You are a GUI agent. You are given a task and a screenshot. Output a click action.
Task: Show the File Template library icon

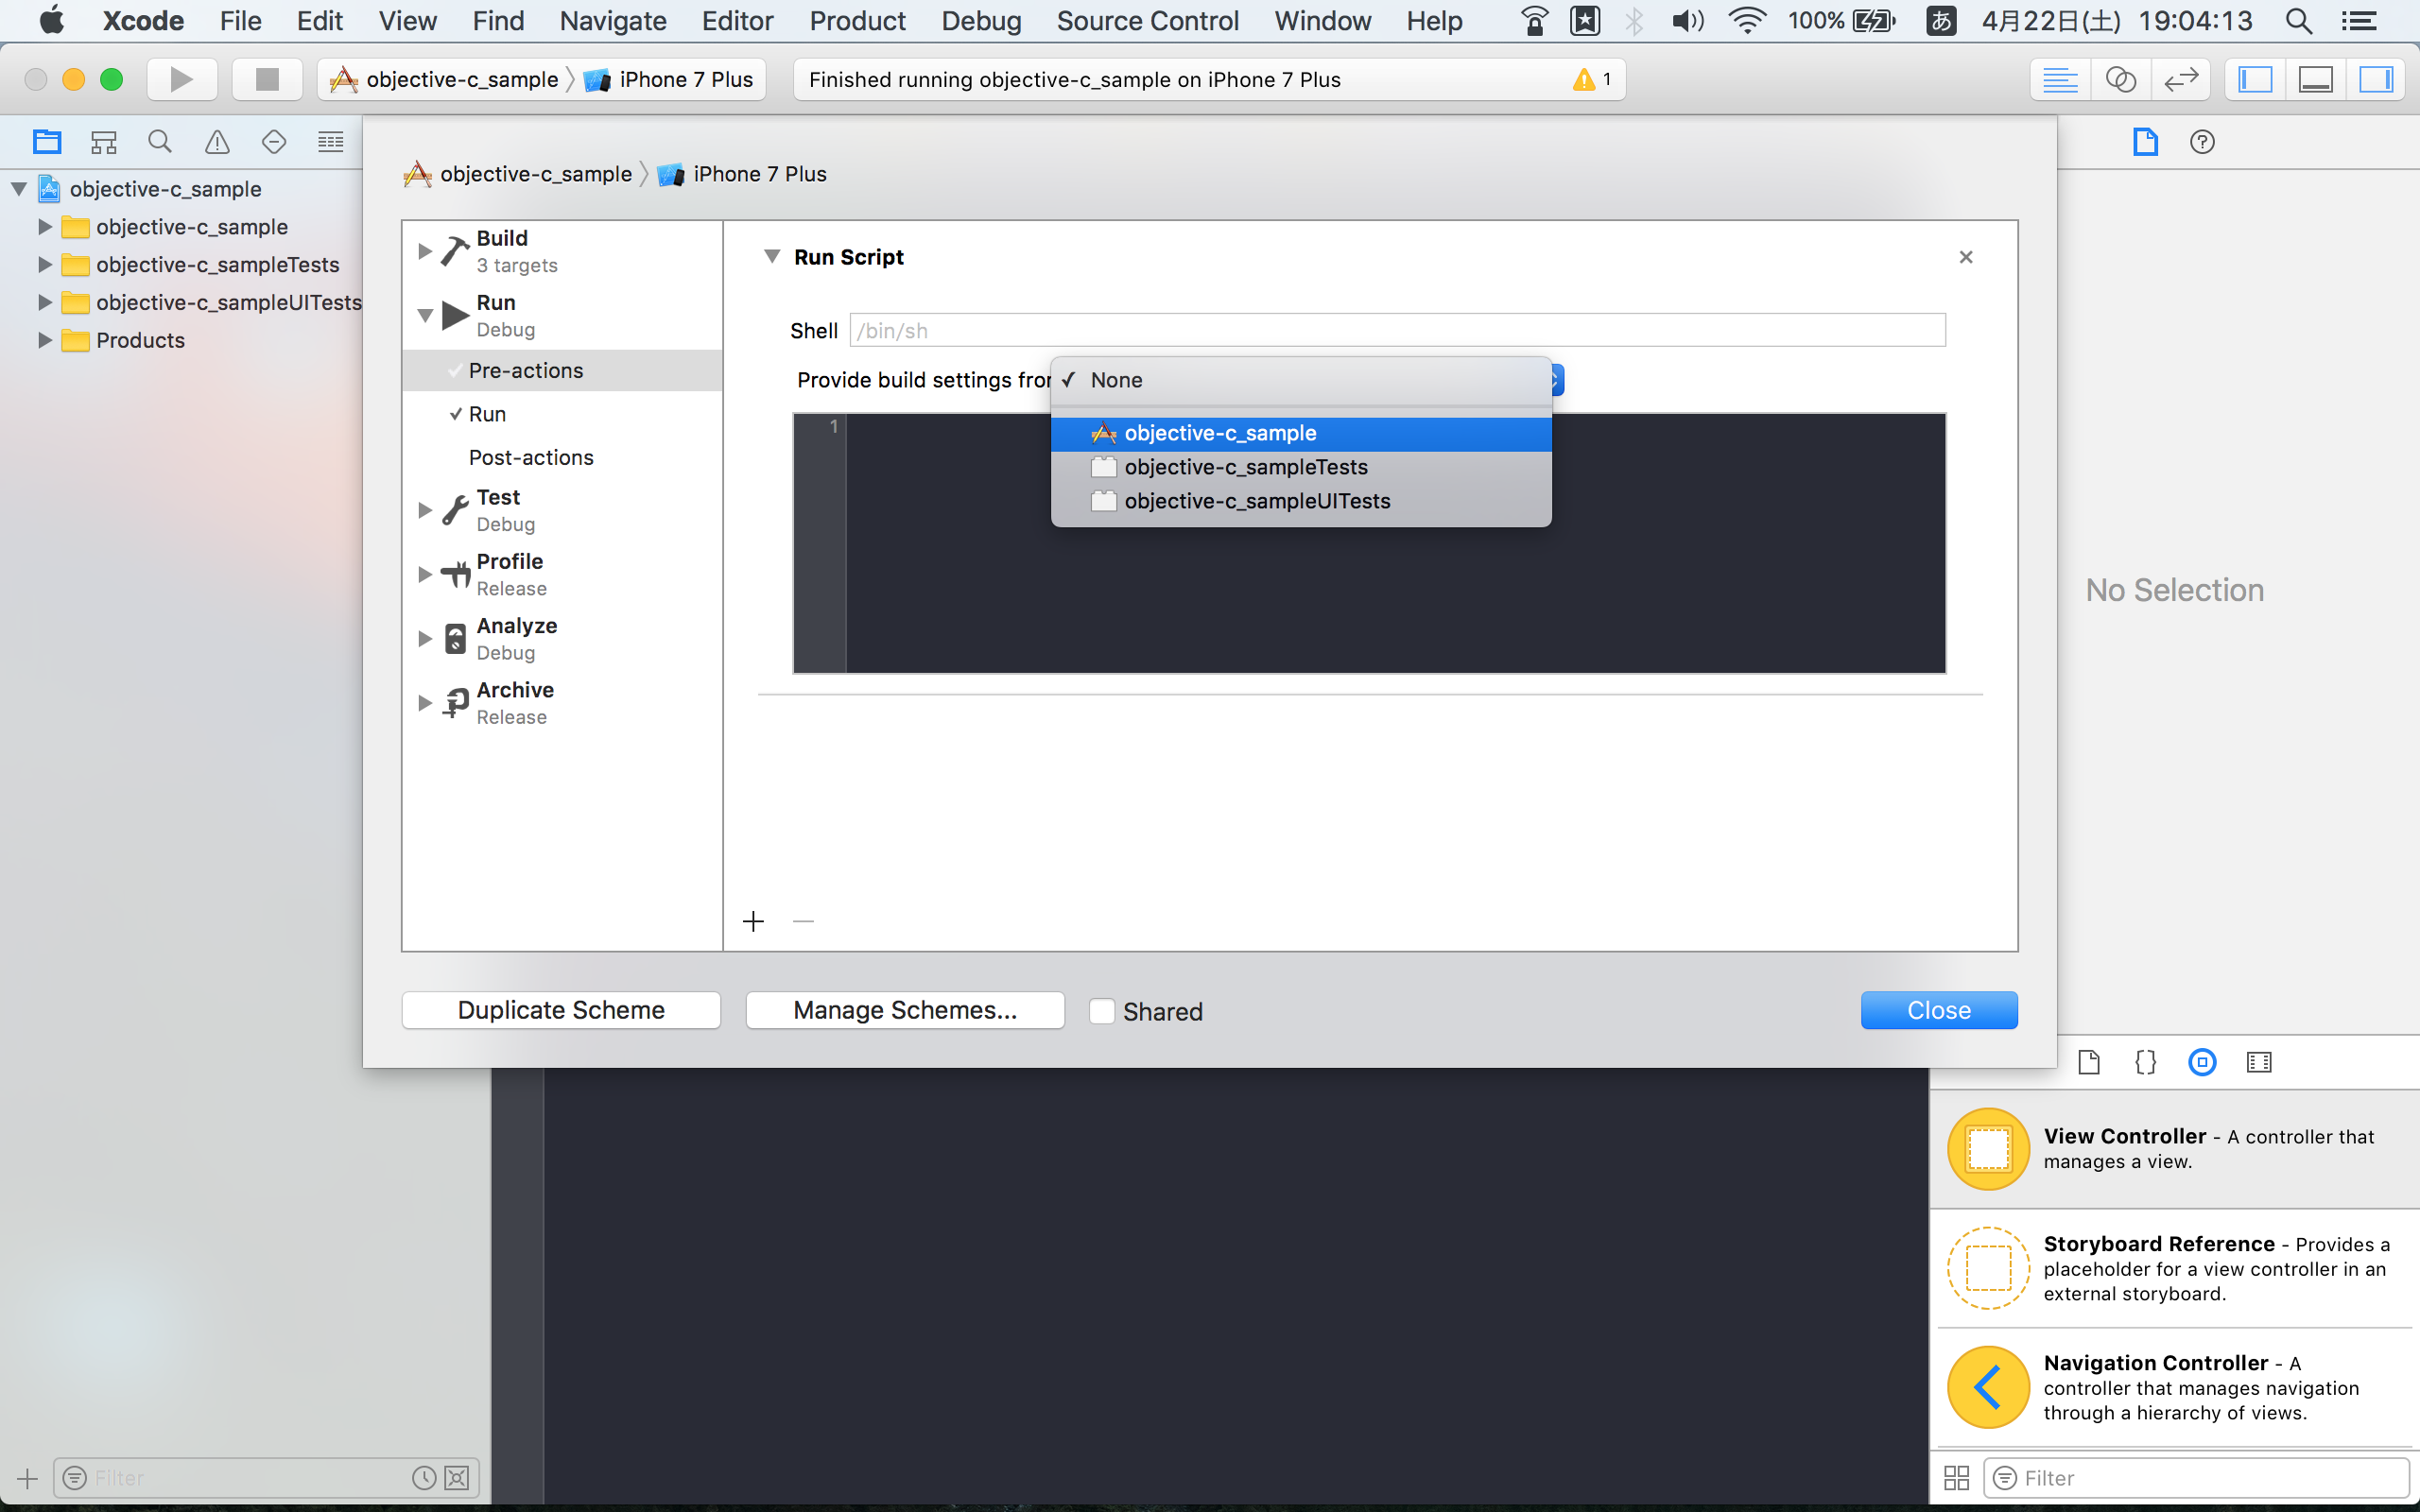tap(2089, 1062)
